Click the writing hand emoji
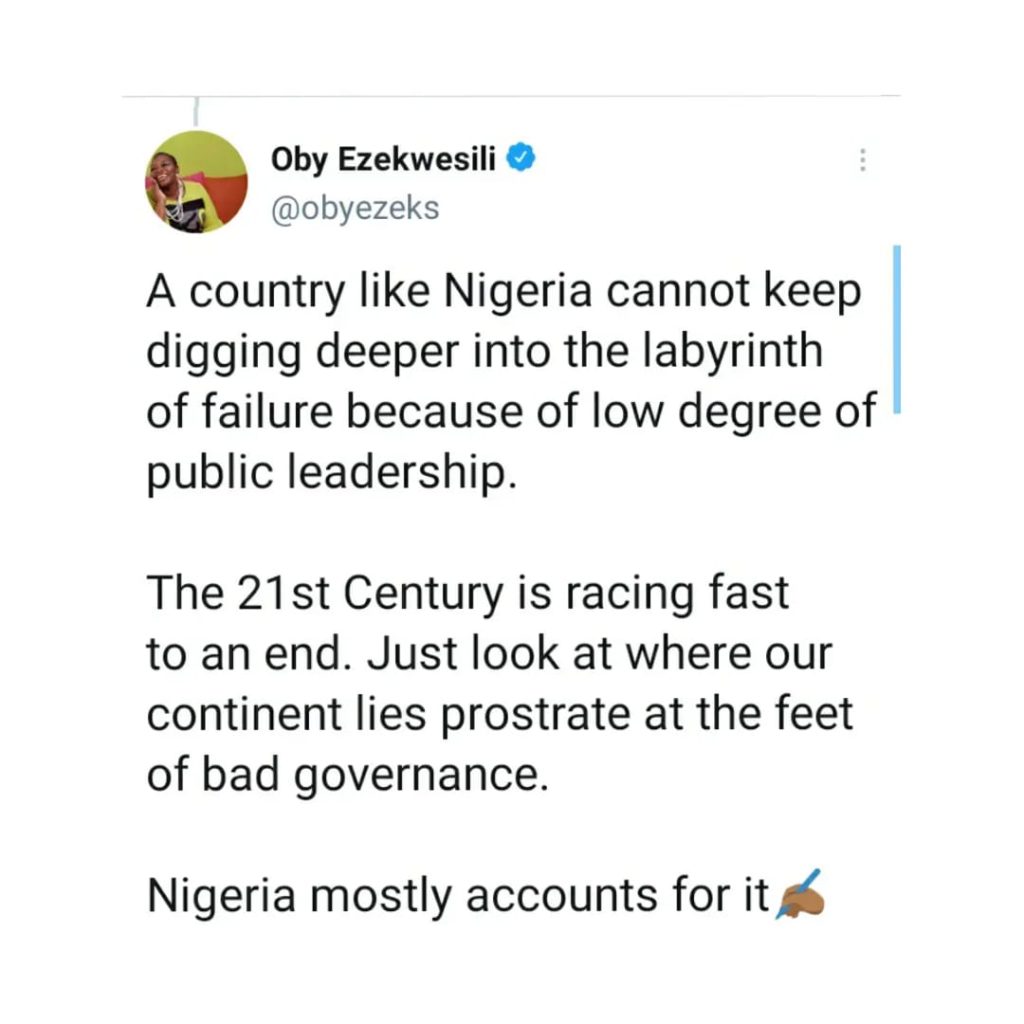 (799, 894)
